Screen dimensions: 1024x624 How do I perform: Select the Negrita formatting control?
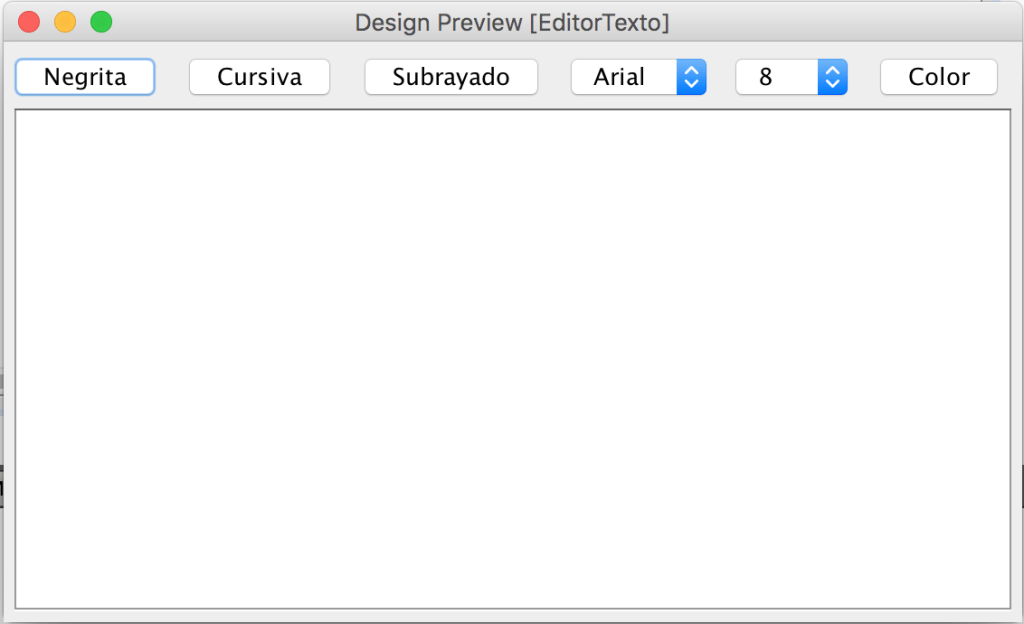[x=84, y=76]
